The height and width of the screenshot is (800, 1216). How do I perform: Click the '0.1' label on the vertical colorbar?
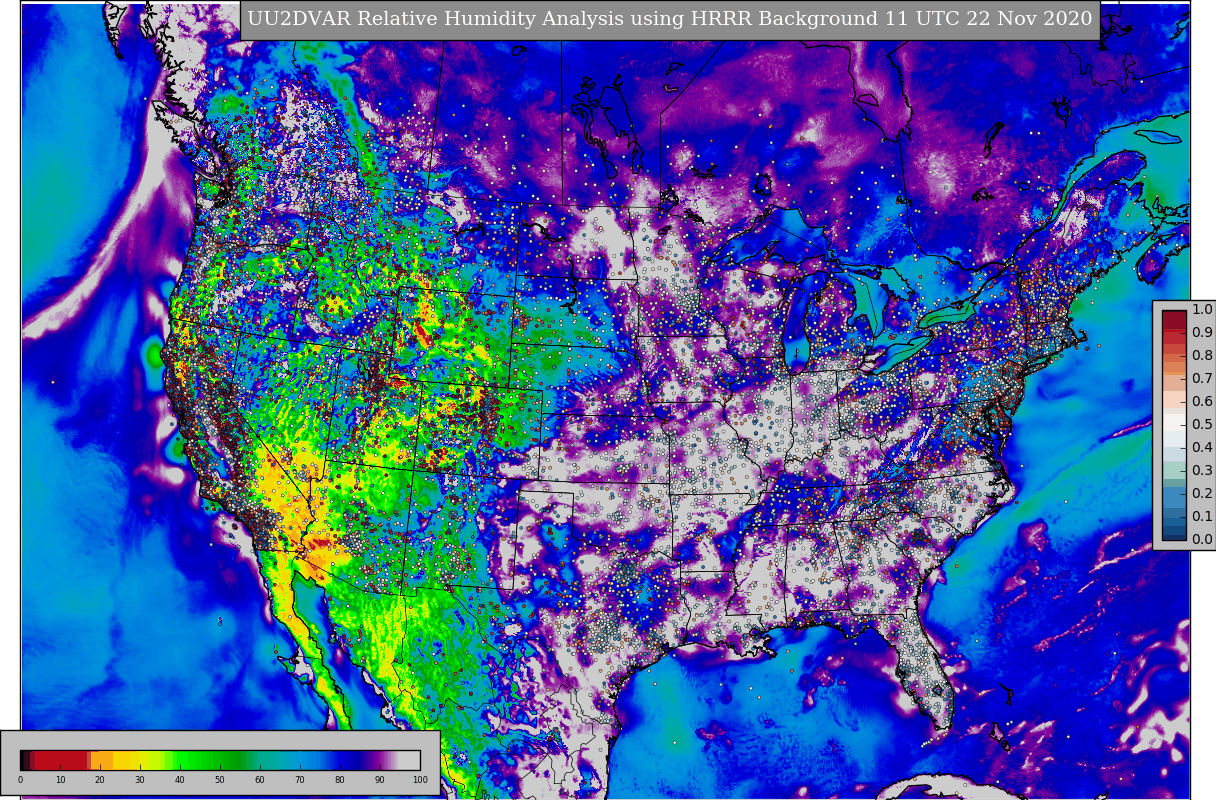1202,516
